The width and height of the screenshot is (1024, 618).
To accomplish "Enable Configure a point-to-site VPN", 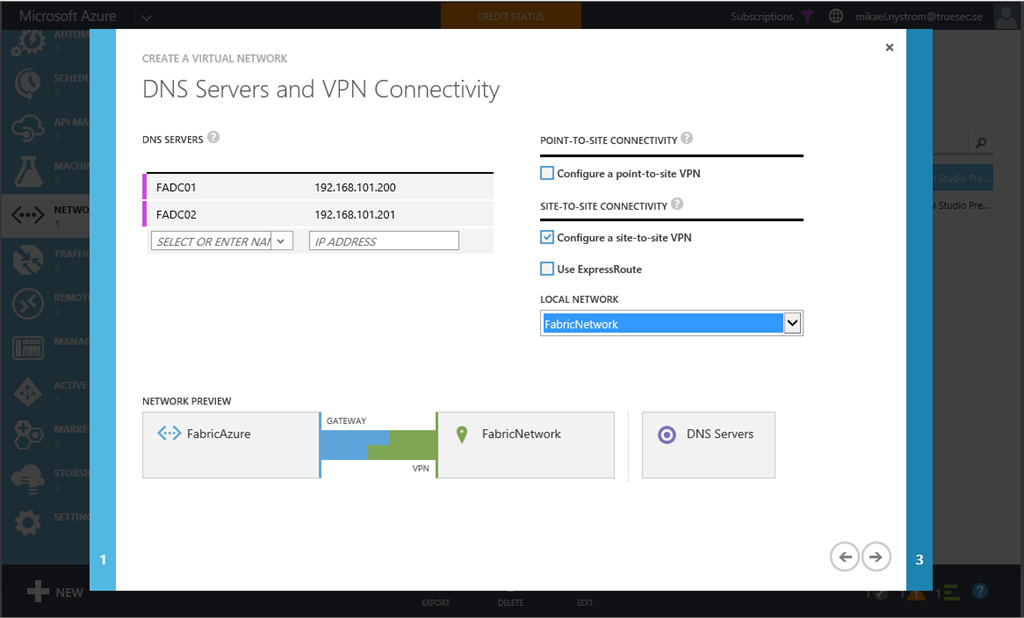I will tap(547, 173).
